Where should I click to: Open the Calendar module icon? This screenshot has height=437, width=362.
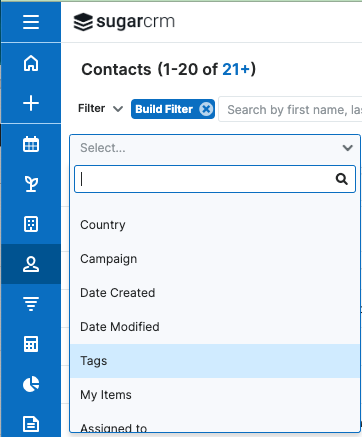pyautogui.click(x=31, y=144)
